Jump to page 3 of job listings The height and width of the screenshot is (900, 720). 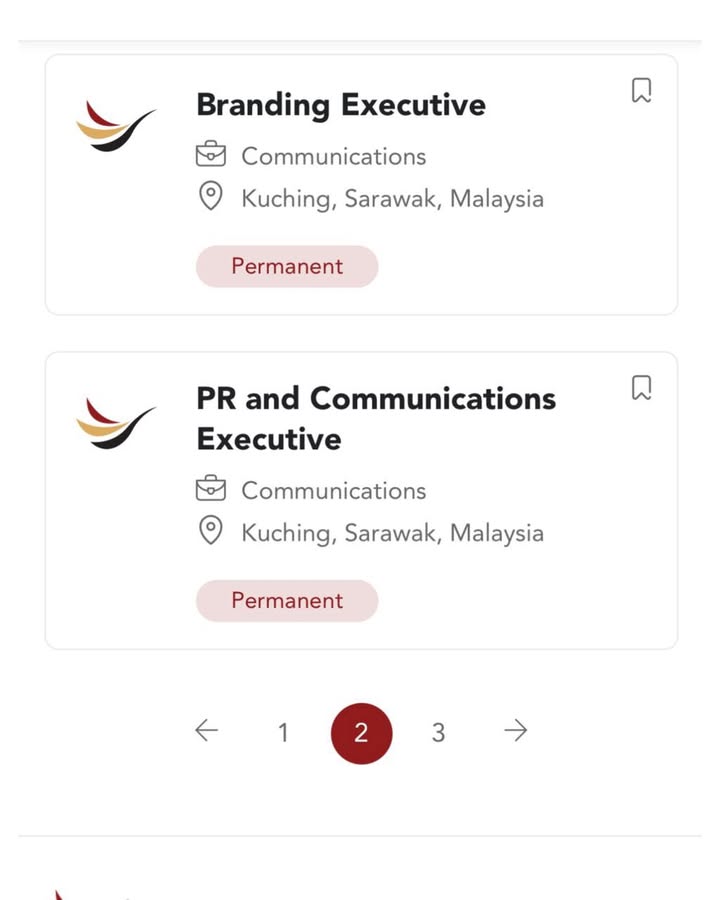[x=438, y=733]
